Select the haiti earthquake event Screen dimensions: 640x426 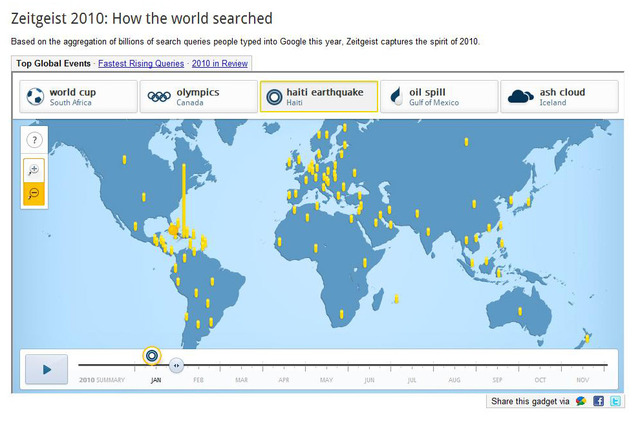[x=318, y=96]
